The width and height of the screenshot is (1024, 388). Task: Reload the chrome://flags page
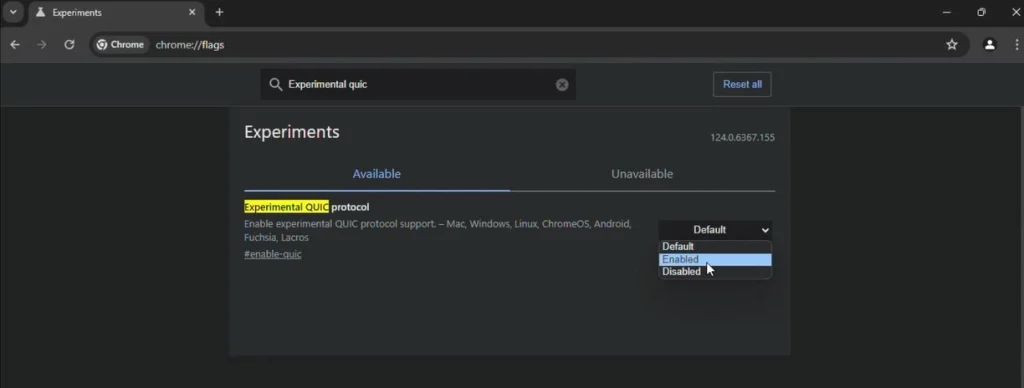coord(69,44)
